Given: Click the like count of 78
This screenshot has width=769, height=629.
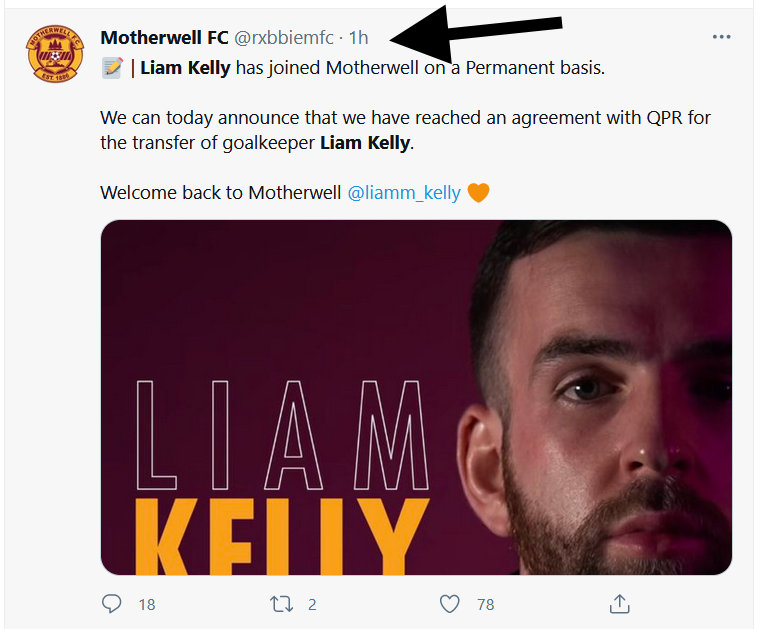Looking at the screenshot, I should [486, 604].
